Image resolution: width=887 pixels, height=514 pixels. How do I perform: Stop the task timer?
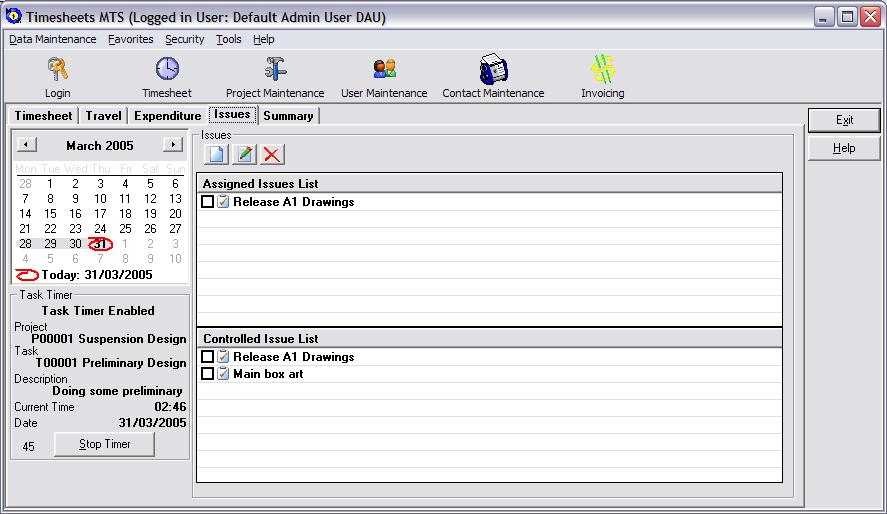tap(105, 444)
